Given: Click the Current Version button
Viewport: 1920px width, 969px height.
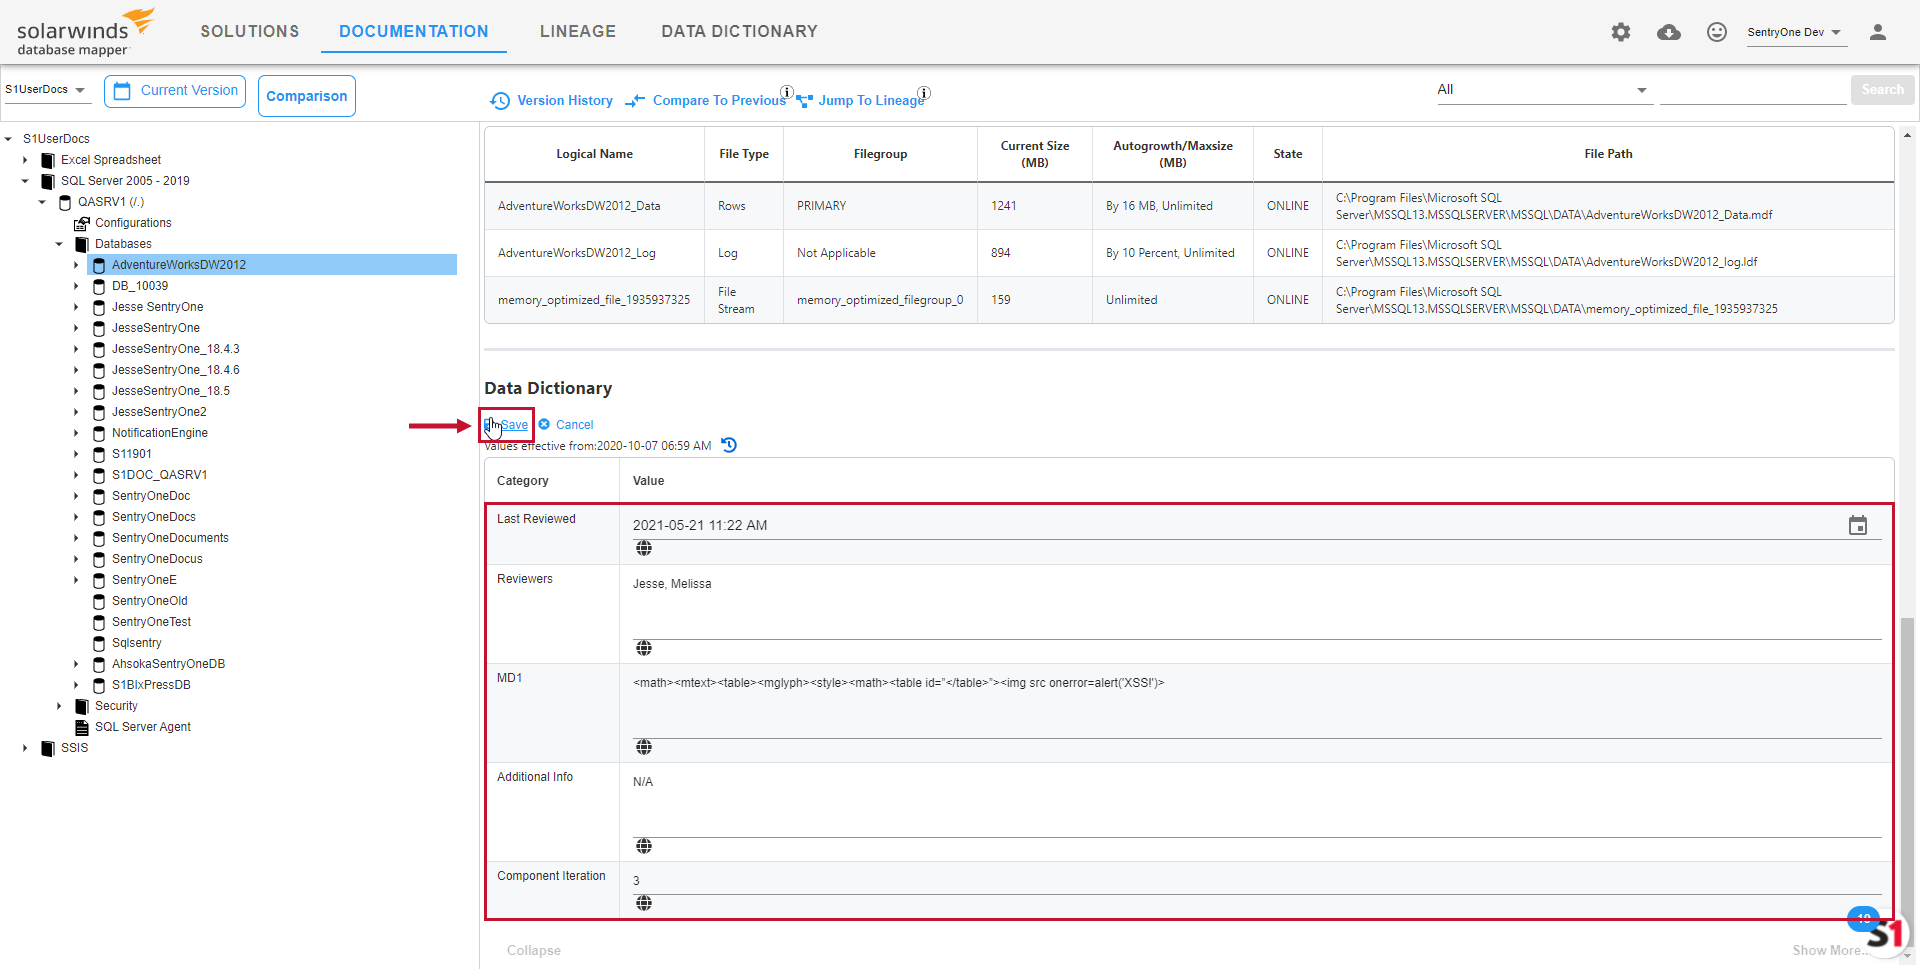Looking at the screenshot, I should point(175,91).
